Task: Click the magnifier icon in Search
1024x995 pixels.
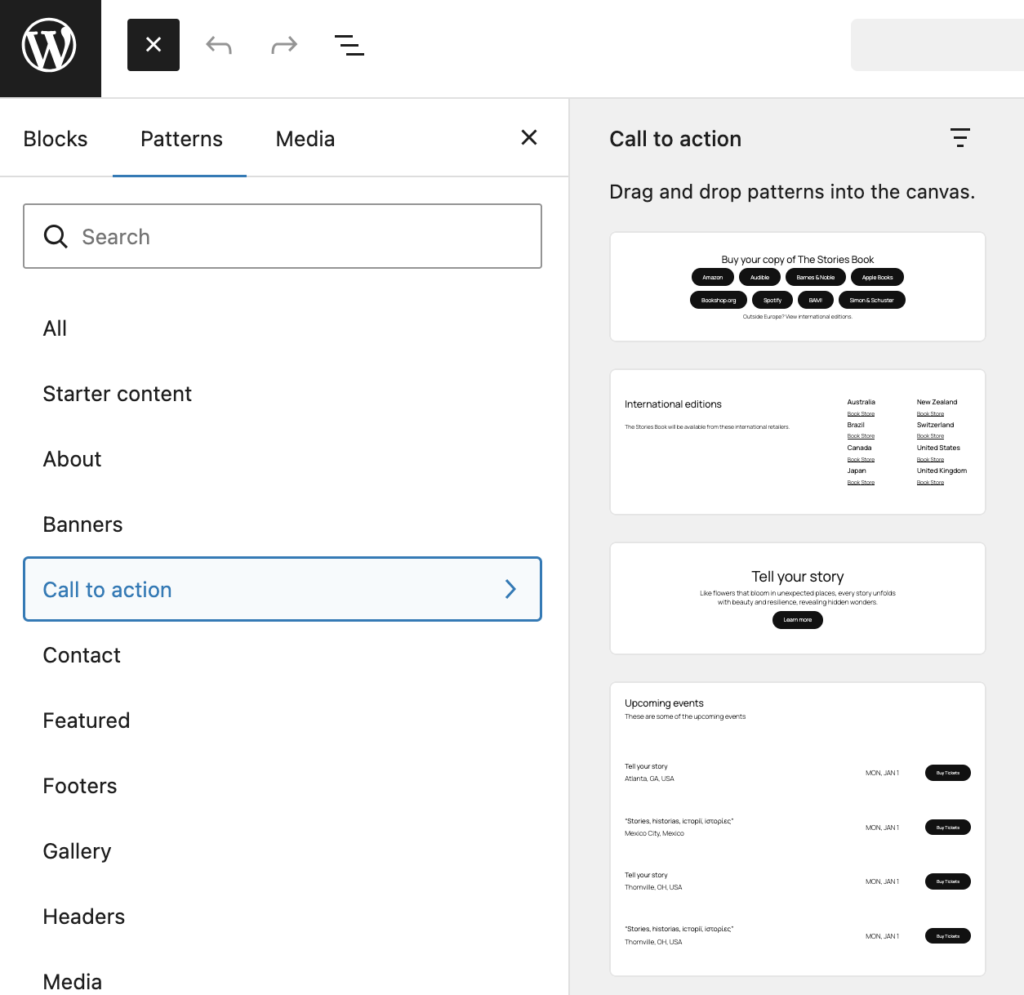Action: (x=56, y=237)
